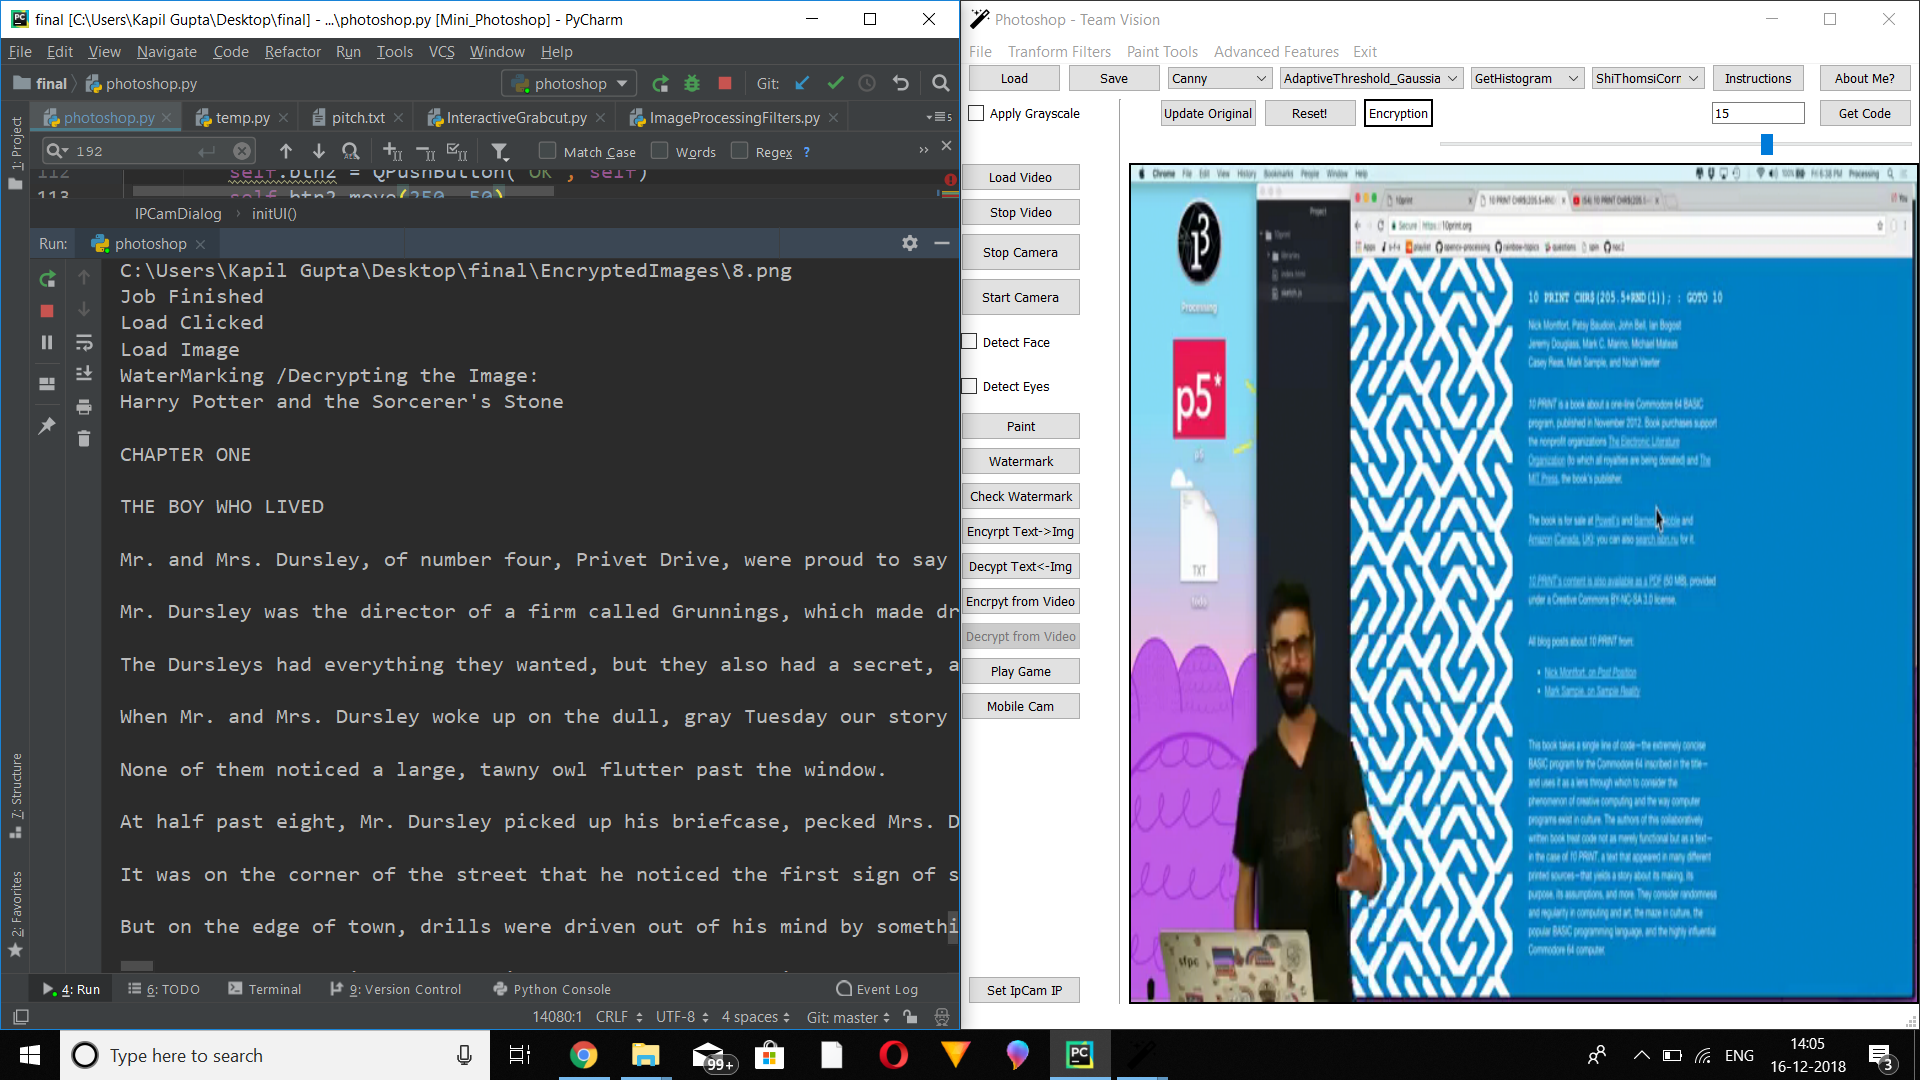Open the Canny edge filter dropdown
The height and width of the screenshot is (1080, 1920).
[1219, 79]
